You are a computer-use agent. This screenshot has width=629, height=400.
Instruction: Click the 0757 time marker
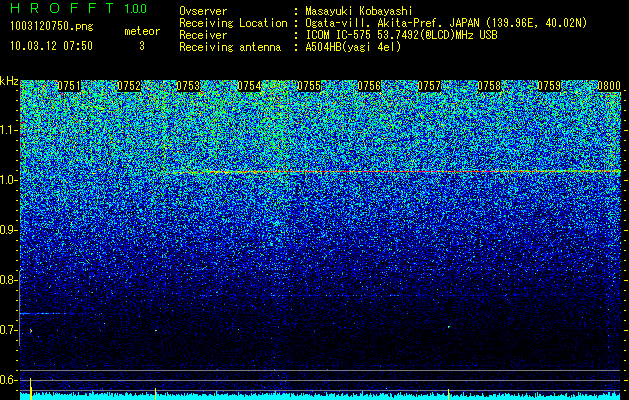click(429, 86)
